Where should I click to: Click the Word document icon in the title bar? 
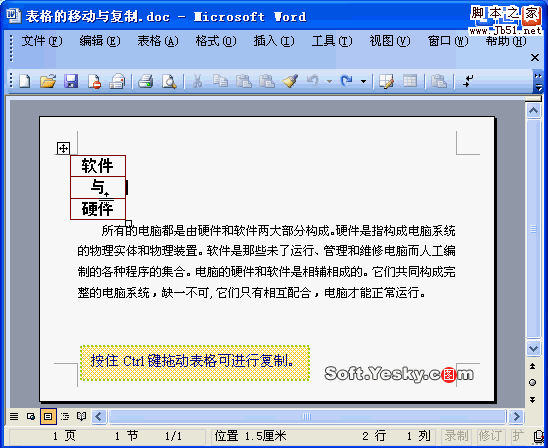[x=13, y=16]
